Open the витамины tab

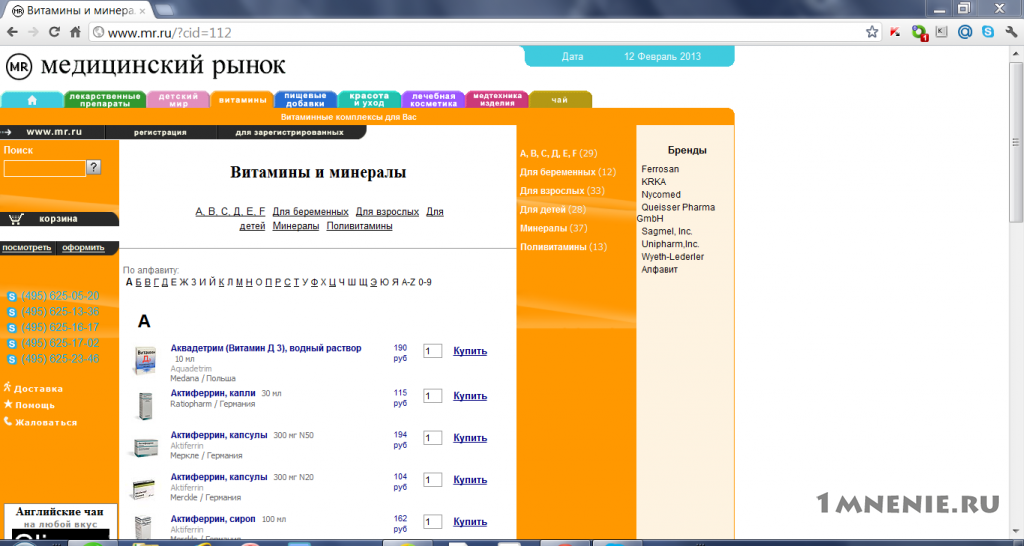point(242,100)
